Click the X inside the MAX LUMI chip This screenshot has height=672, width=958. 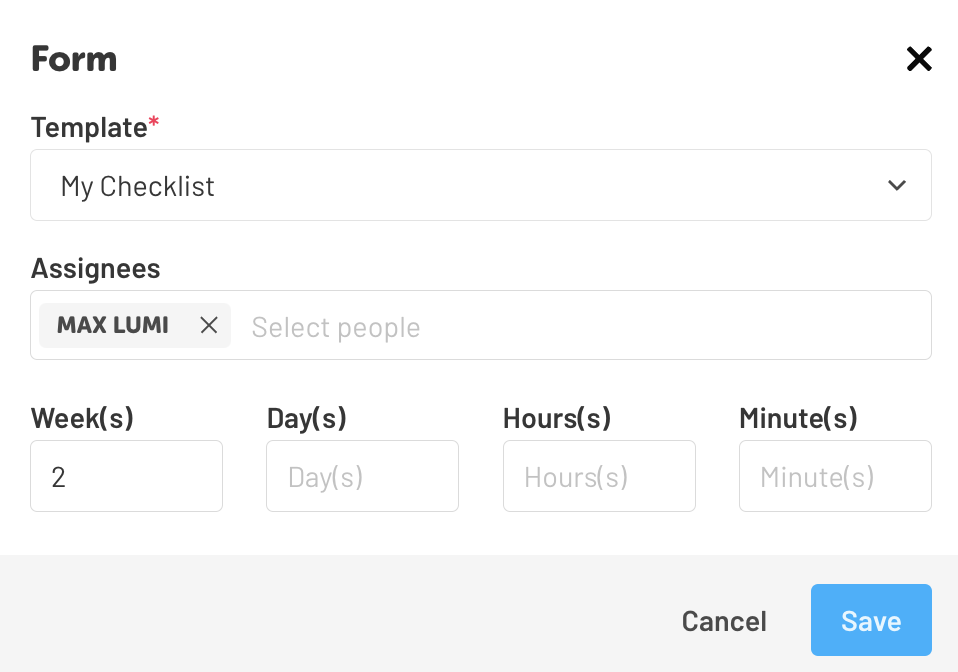click(209, 325)
